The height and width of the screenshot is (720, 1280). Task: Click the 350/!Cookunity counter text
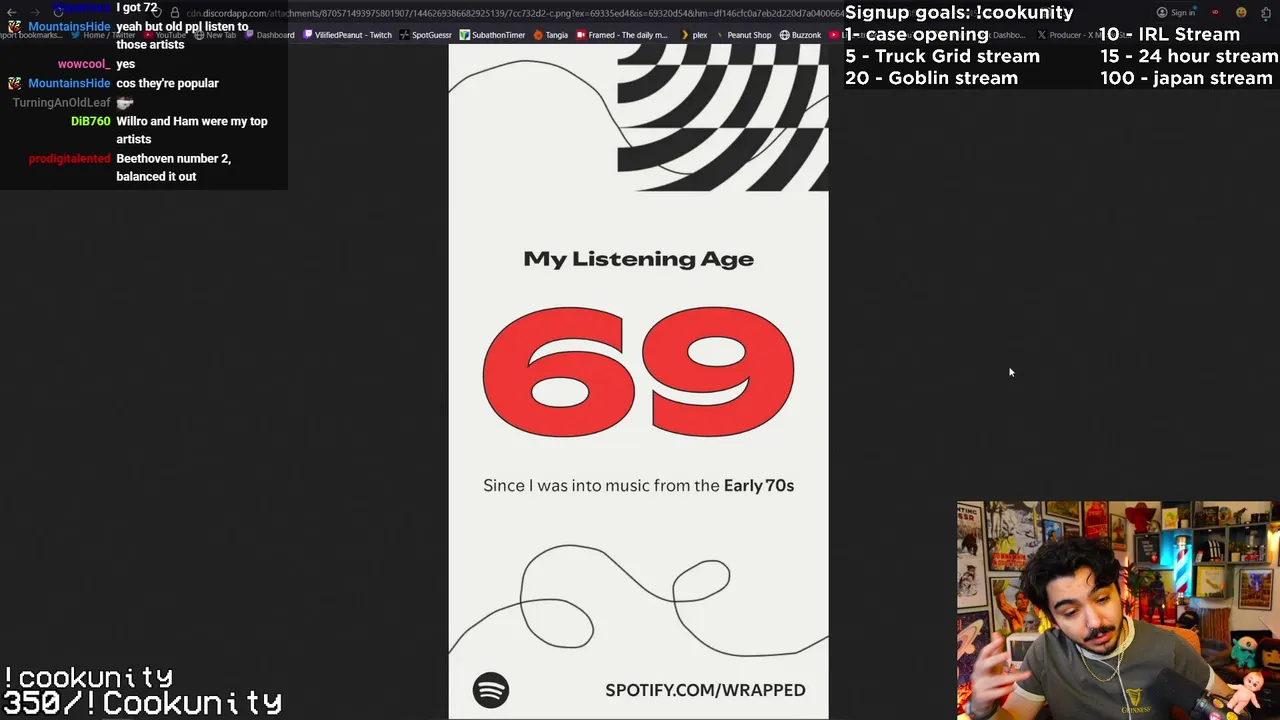pyautogui.click(x=142, y=703)
